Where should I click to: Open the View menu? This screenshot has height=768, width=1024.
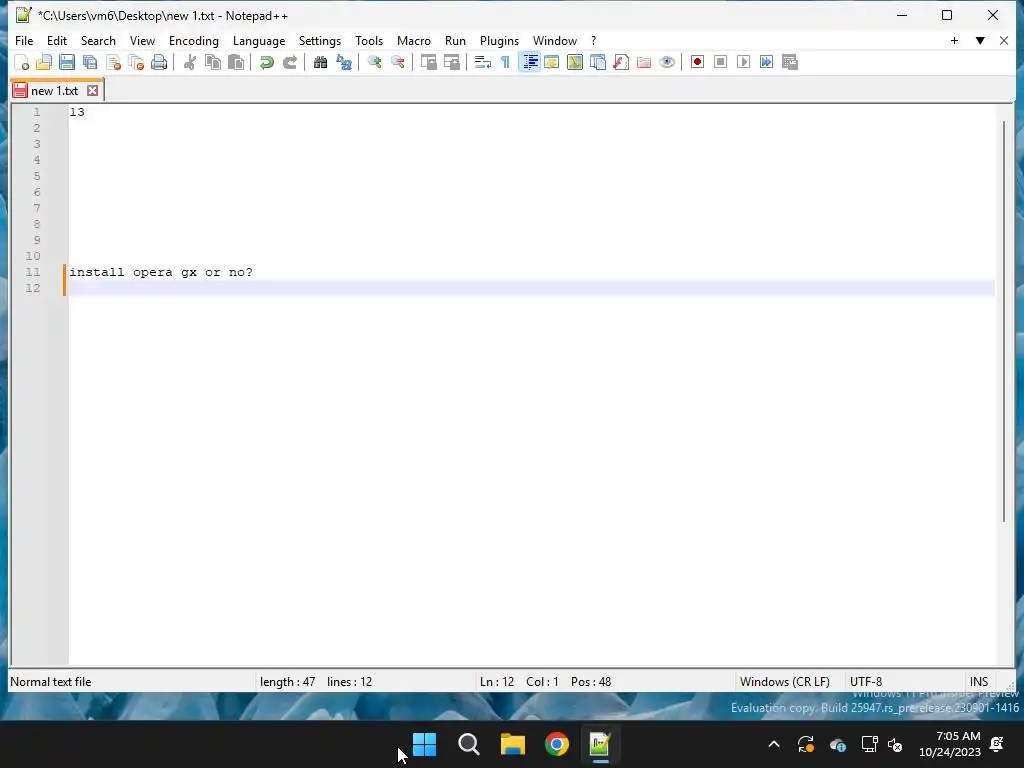point(142,40)
